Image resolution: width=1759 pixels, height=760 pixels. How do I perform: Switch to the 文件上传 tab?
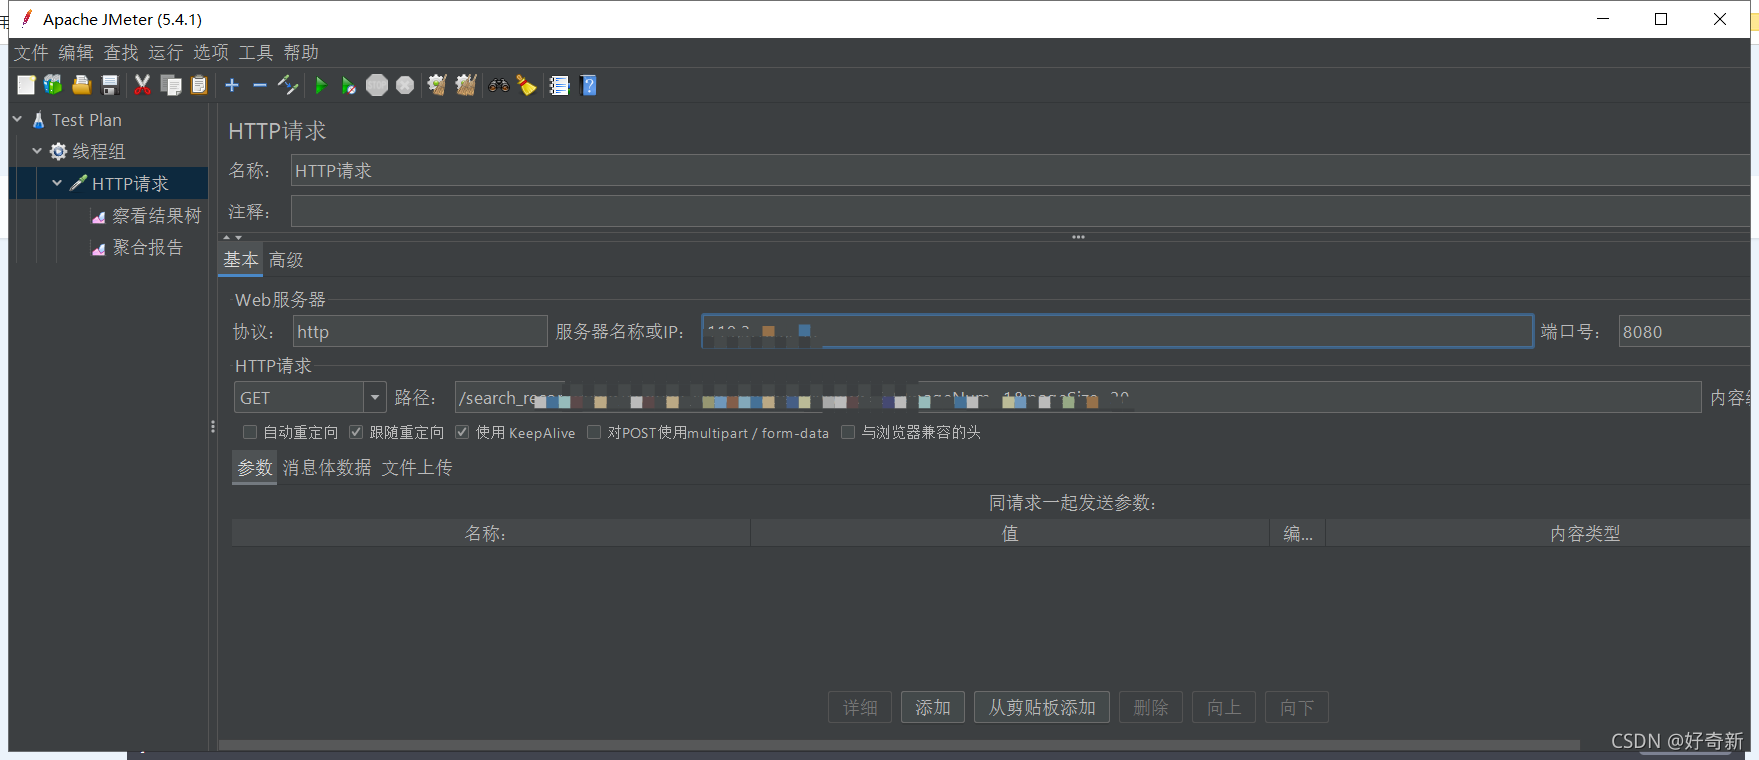click(x=417, y=468)
